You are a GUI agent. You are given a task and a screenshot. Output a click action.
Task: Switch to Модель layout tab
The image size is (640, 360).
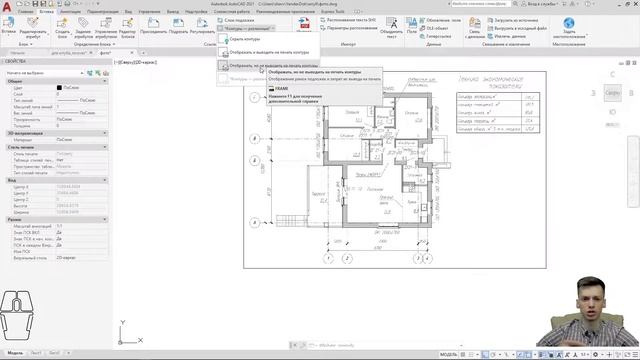coord(15,353)
